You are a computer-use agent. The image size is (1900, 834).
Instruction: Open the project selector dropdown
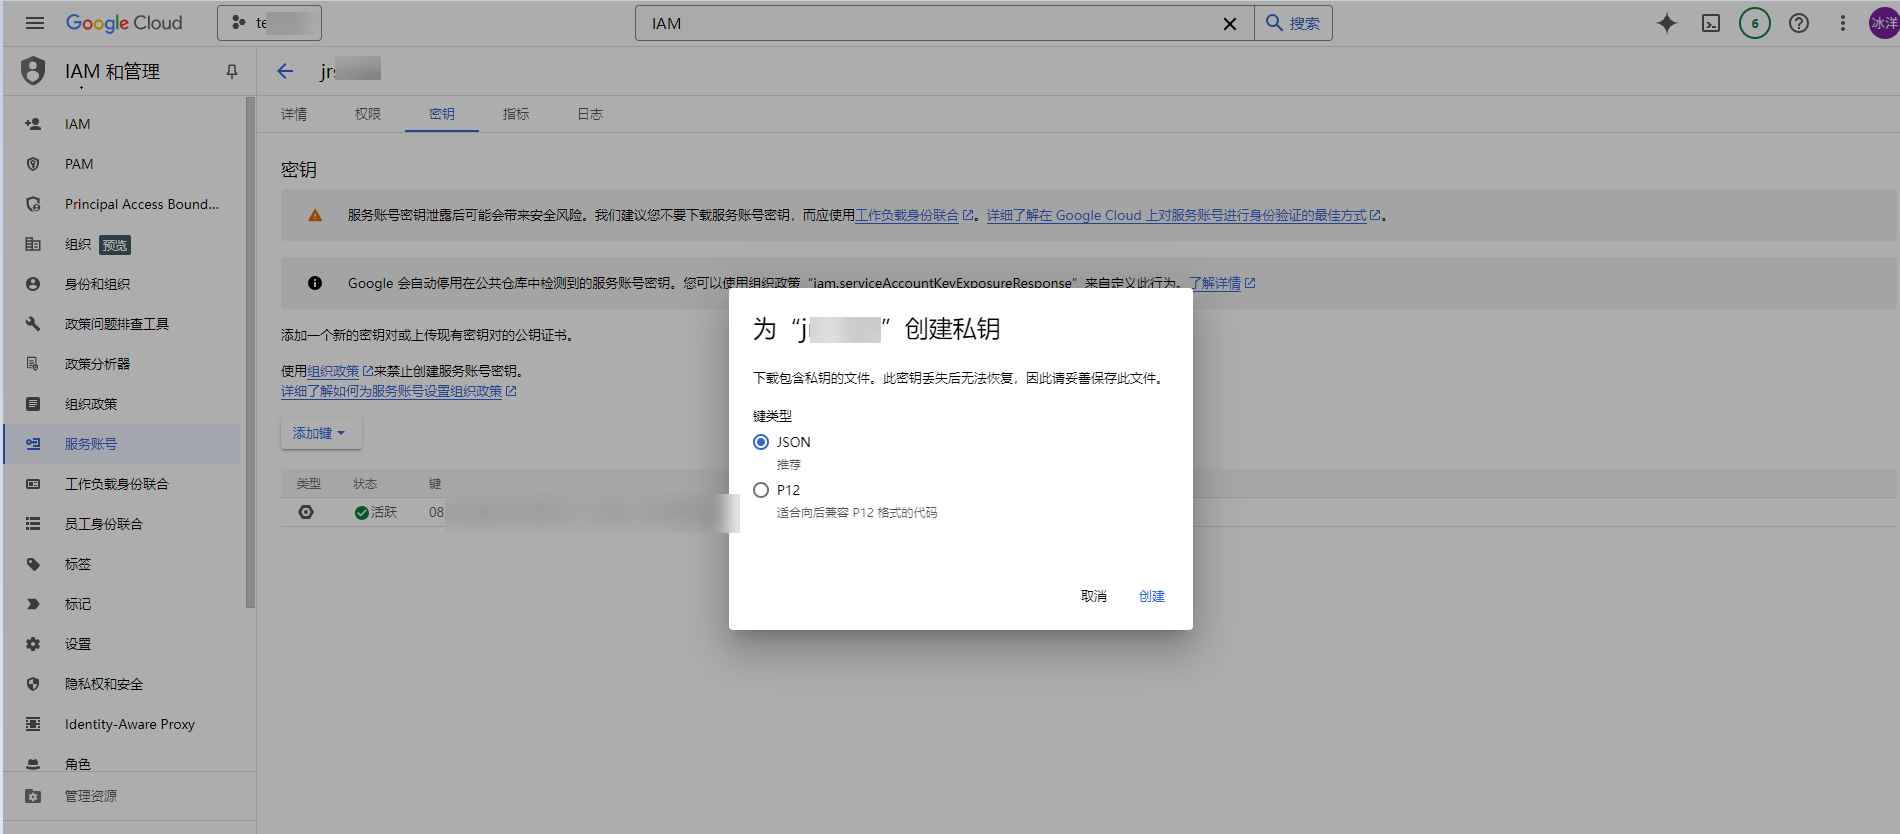(x=269, y=23)
